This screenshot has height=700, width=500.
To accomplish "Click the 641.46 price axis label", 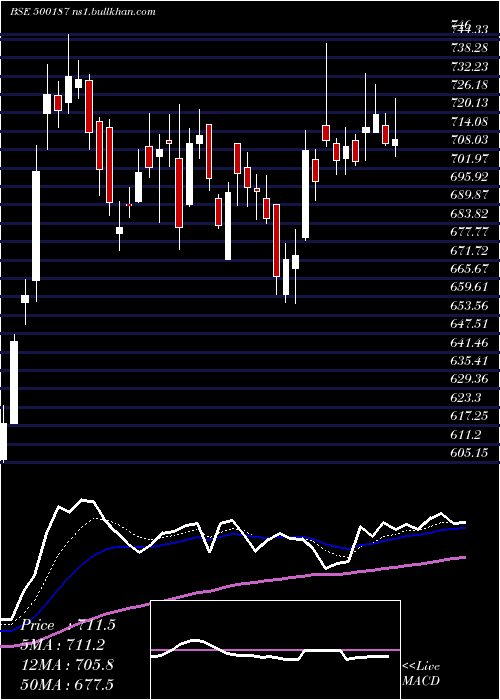I will point(470,342).
